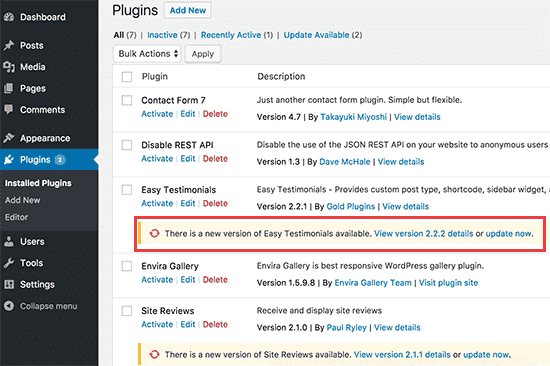Check the Contact Form 7 checkbox

coord(127,100)
